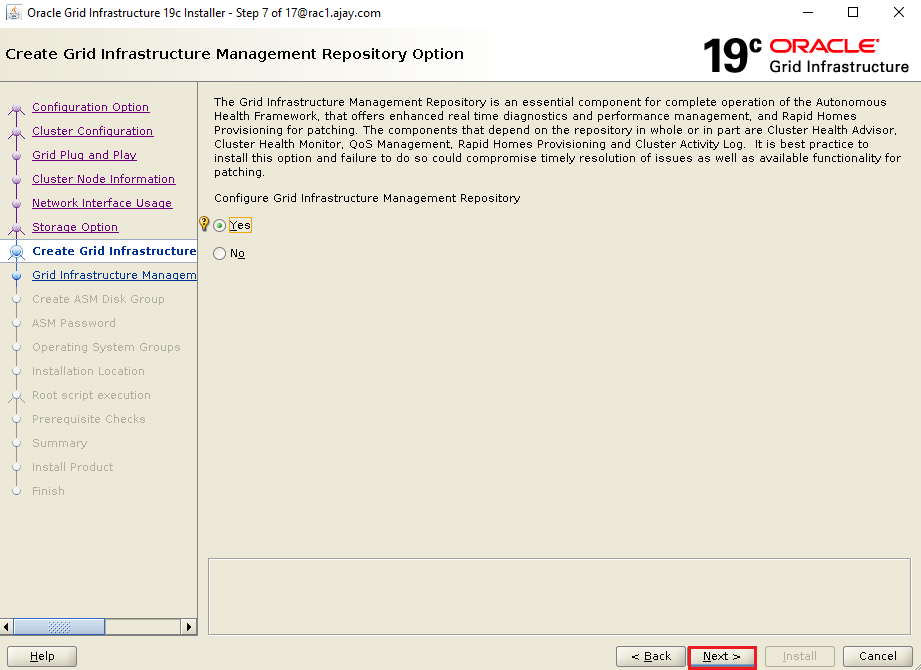This screenshot has height=670, width=921.
Task: Click the step bullet beside Grid Infrastructure Managem
Action: [x=16, y=275]
